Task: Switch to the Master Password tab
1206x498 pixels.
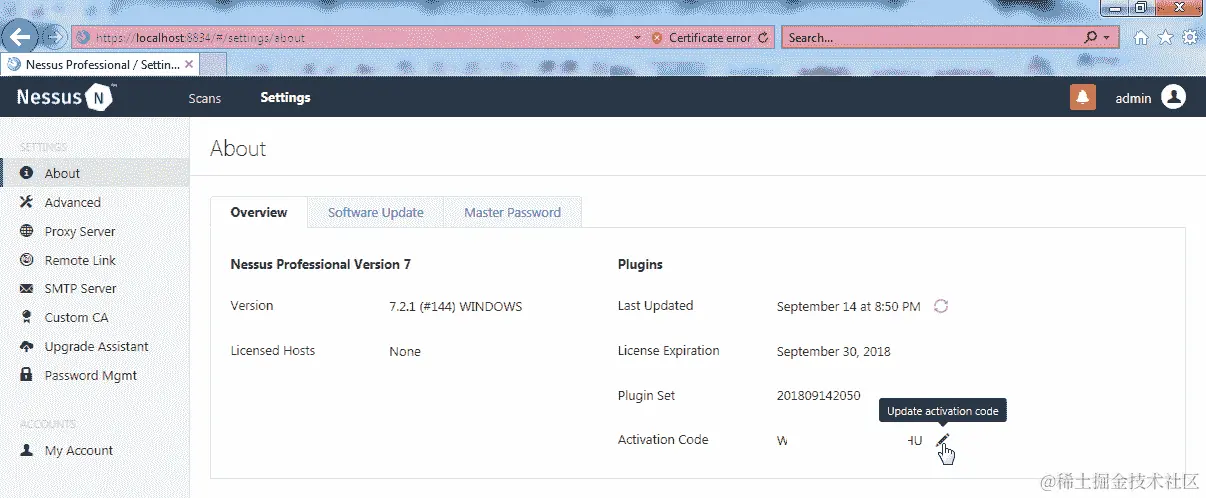Action: (x=512, y=212)
